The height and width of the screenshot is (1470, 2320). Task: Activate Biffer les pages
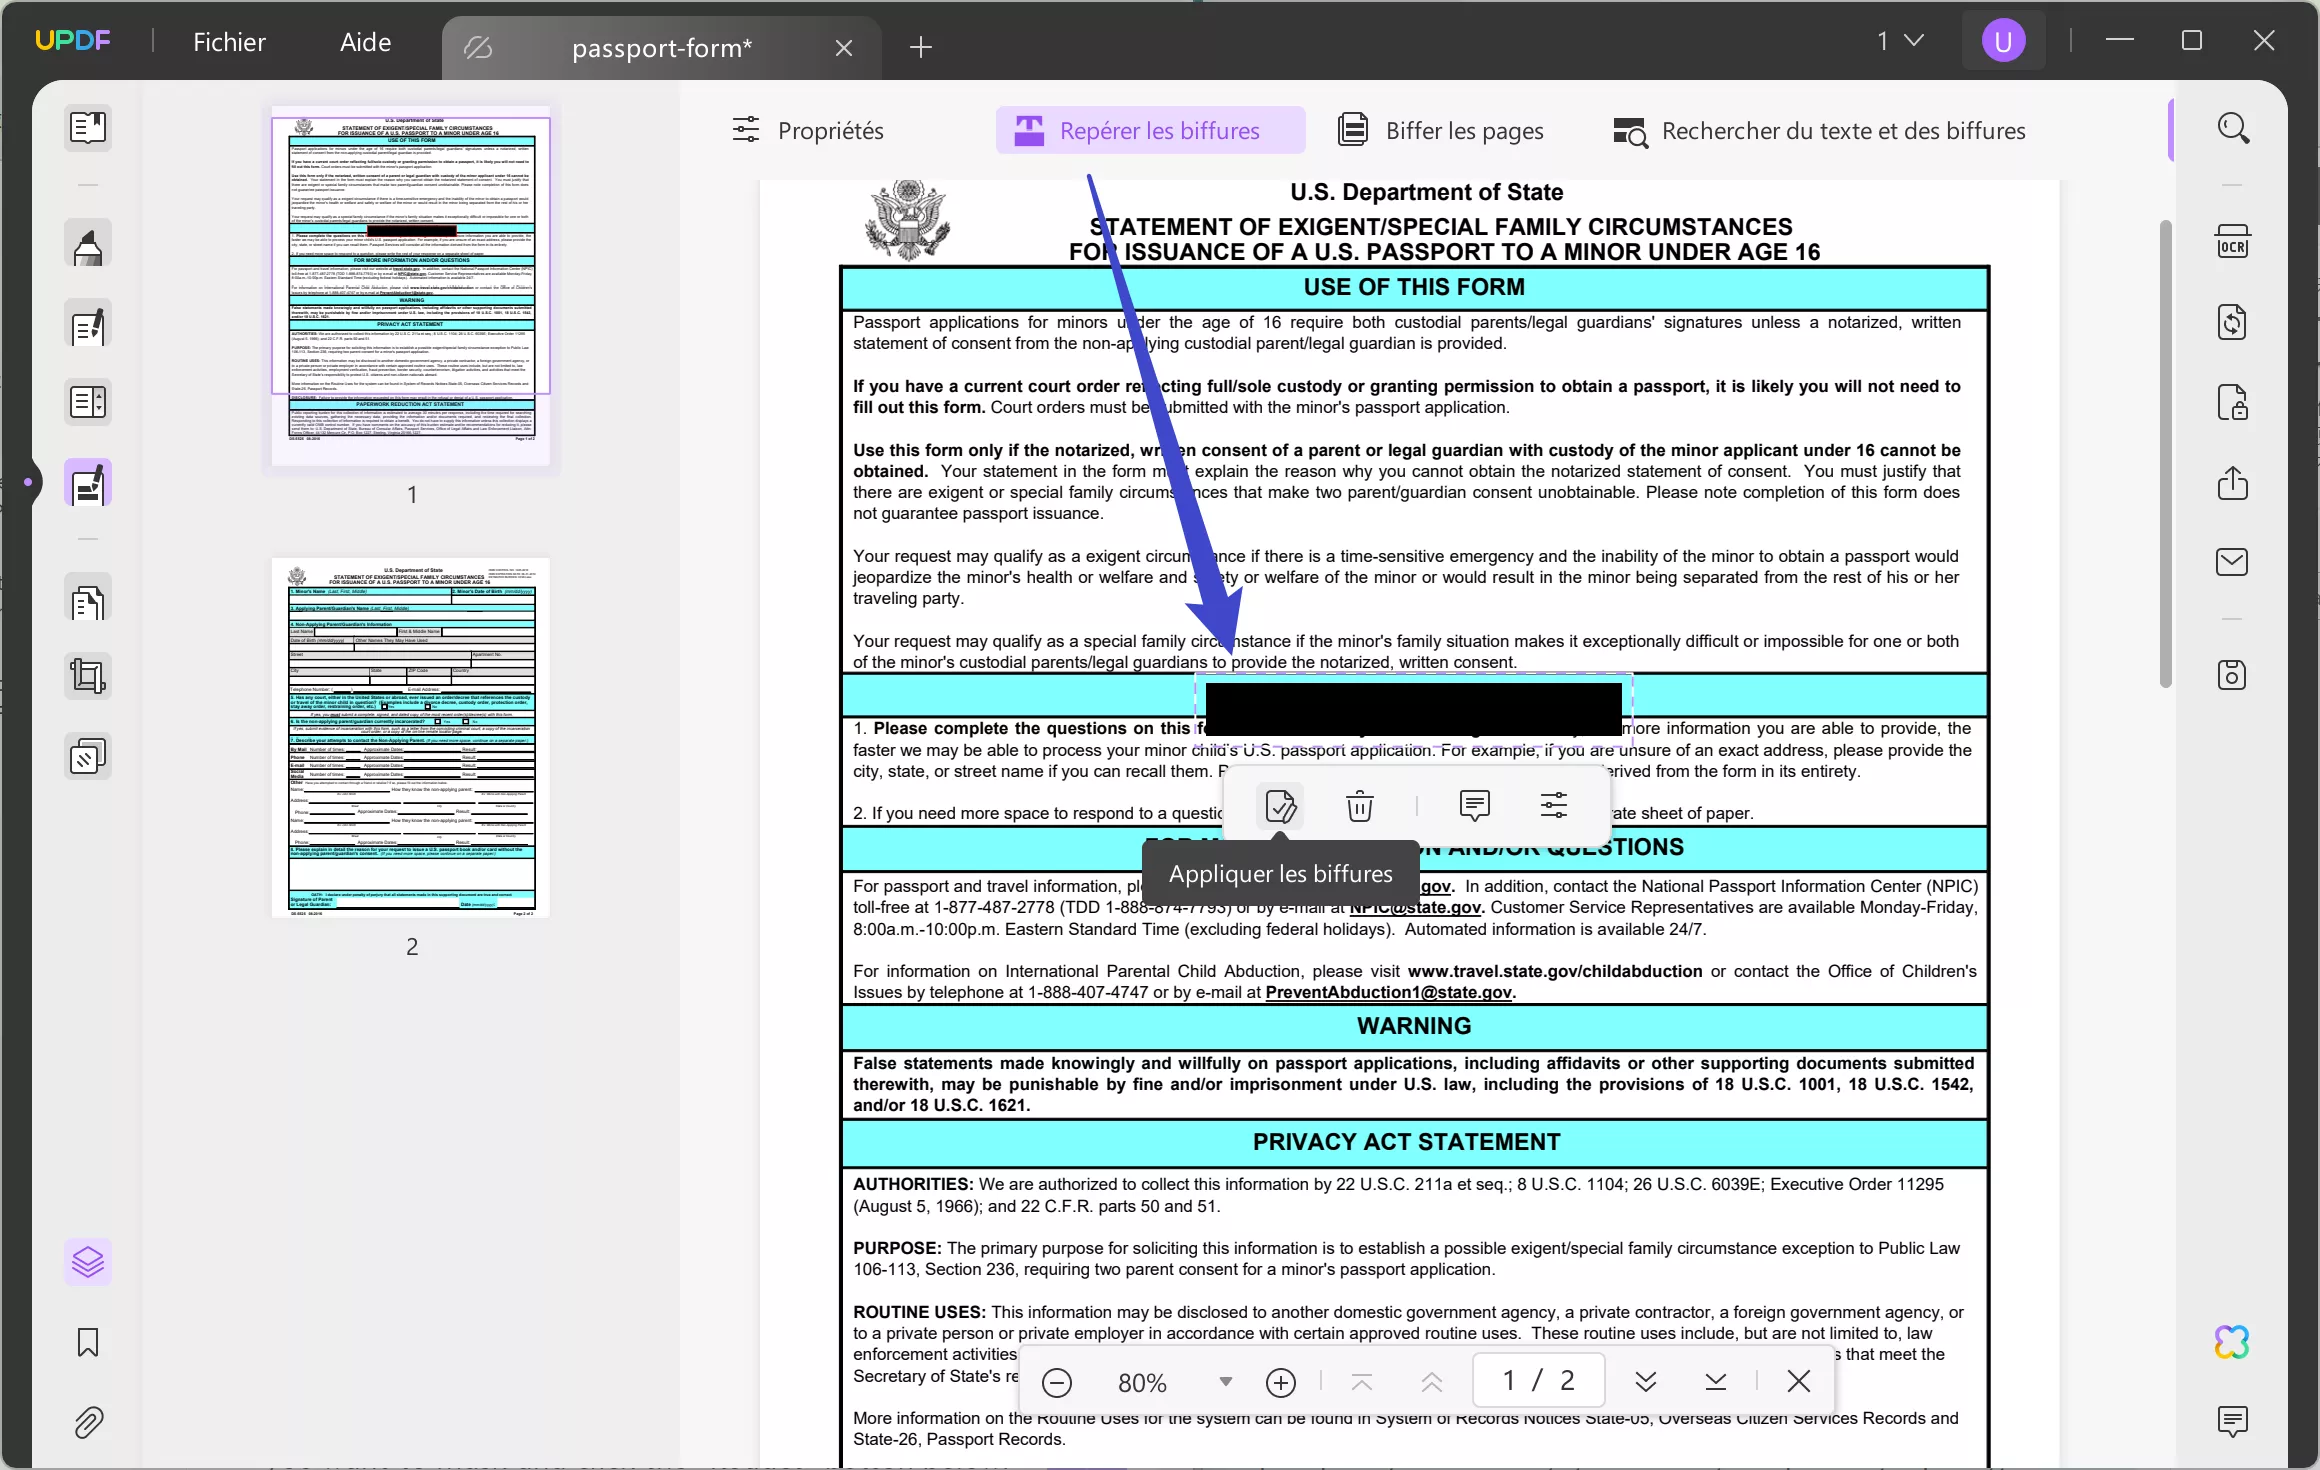1441,130
